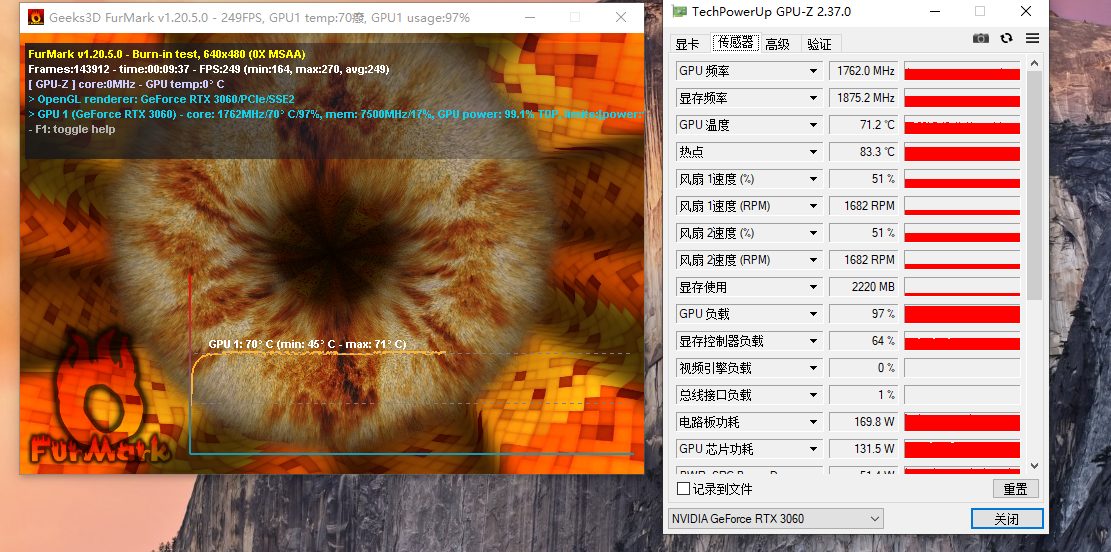Open the 电路板功耗 sensor dropdown arrow
Image resolution: width=1111 pixels, height=552 pixels.
coord(813,422)
